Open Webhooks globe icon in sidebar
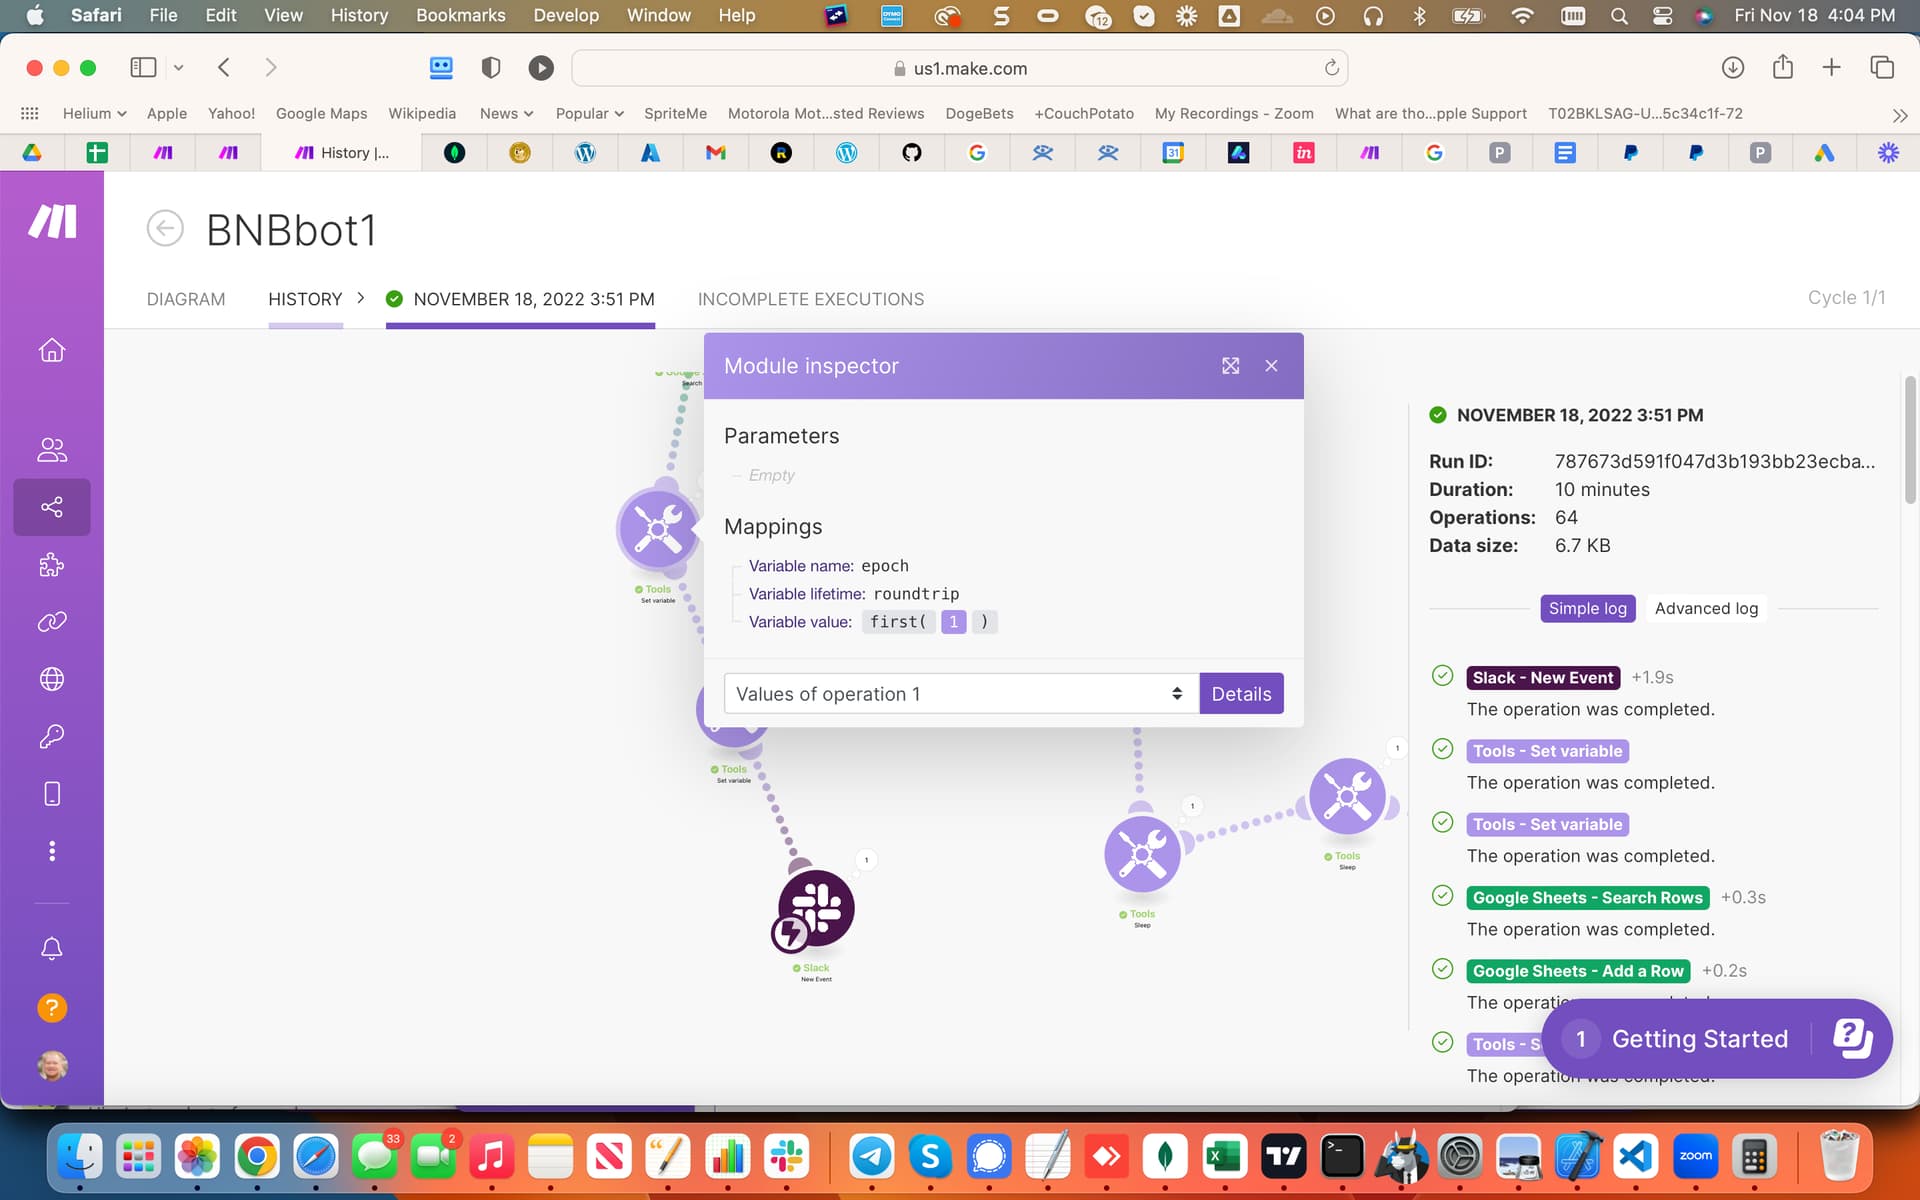Viewport: 1920px width, 1200px height. [x=52, y=679]
